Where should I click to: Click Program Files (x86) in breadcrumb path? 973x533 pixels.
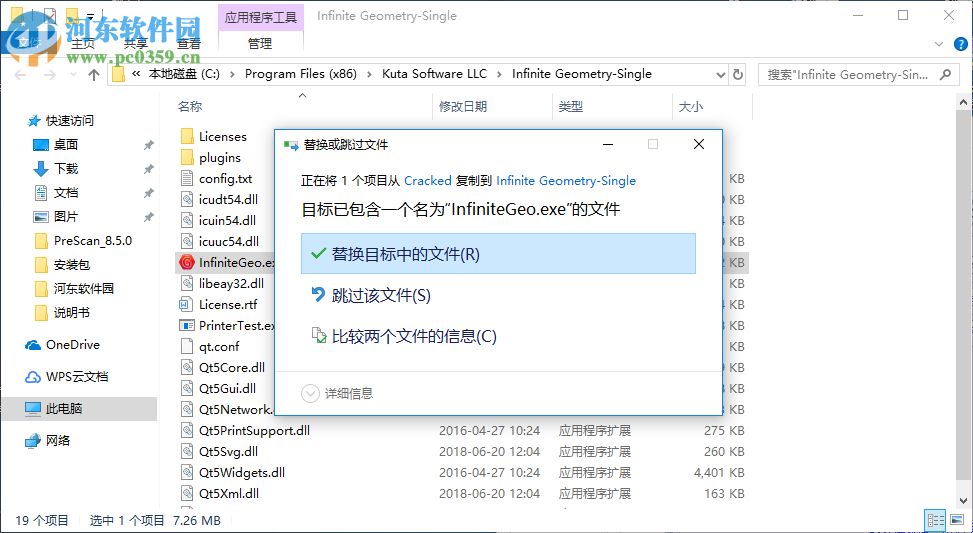pyautogui.click(x=301, y=74)
